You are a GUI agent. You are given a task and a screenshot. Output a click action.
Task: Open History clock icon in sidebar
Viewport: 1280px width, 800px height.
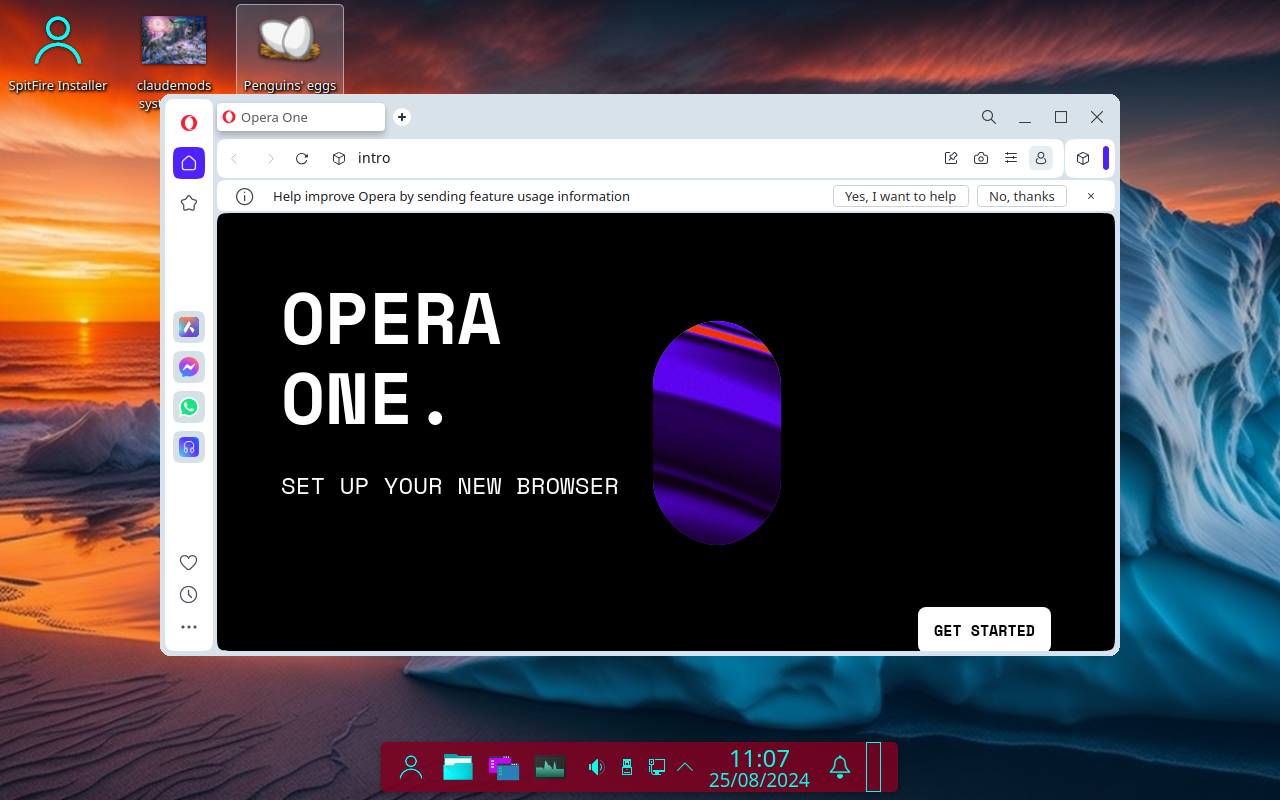point(188,594)
